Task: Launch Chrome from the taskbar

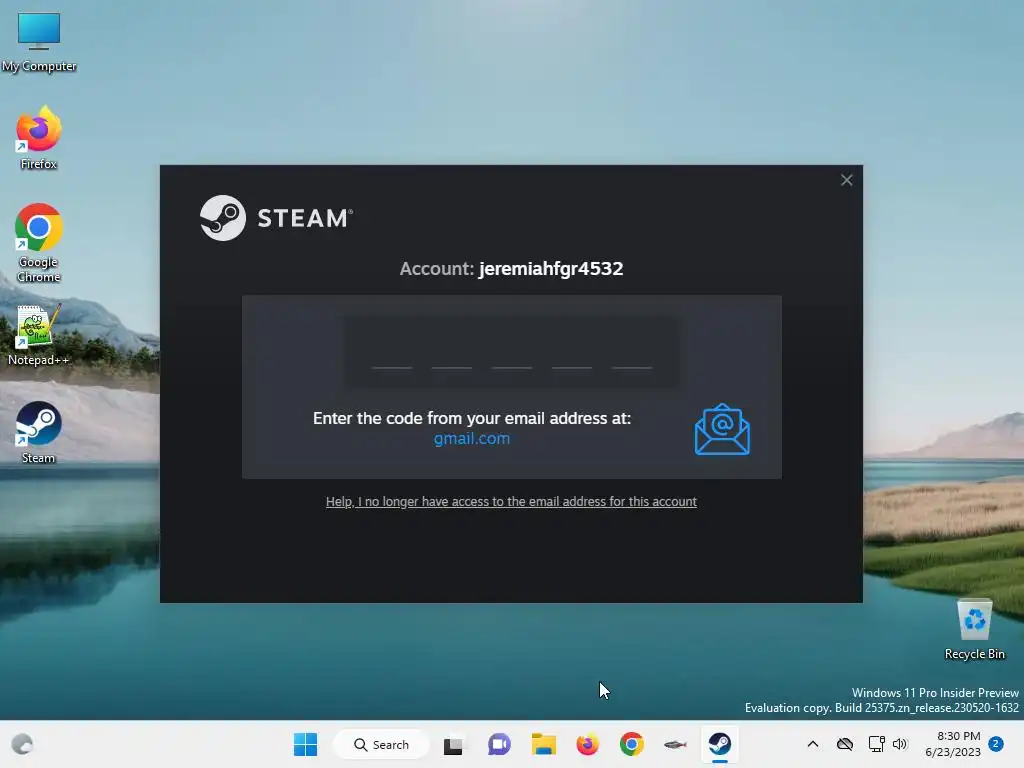Action: tap(632, 744)
